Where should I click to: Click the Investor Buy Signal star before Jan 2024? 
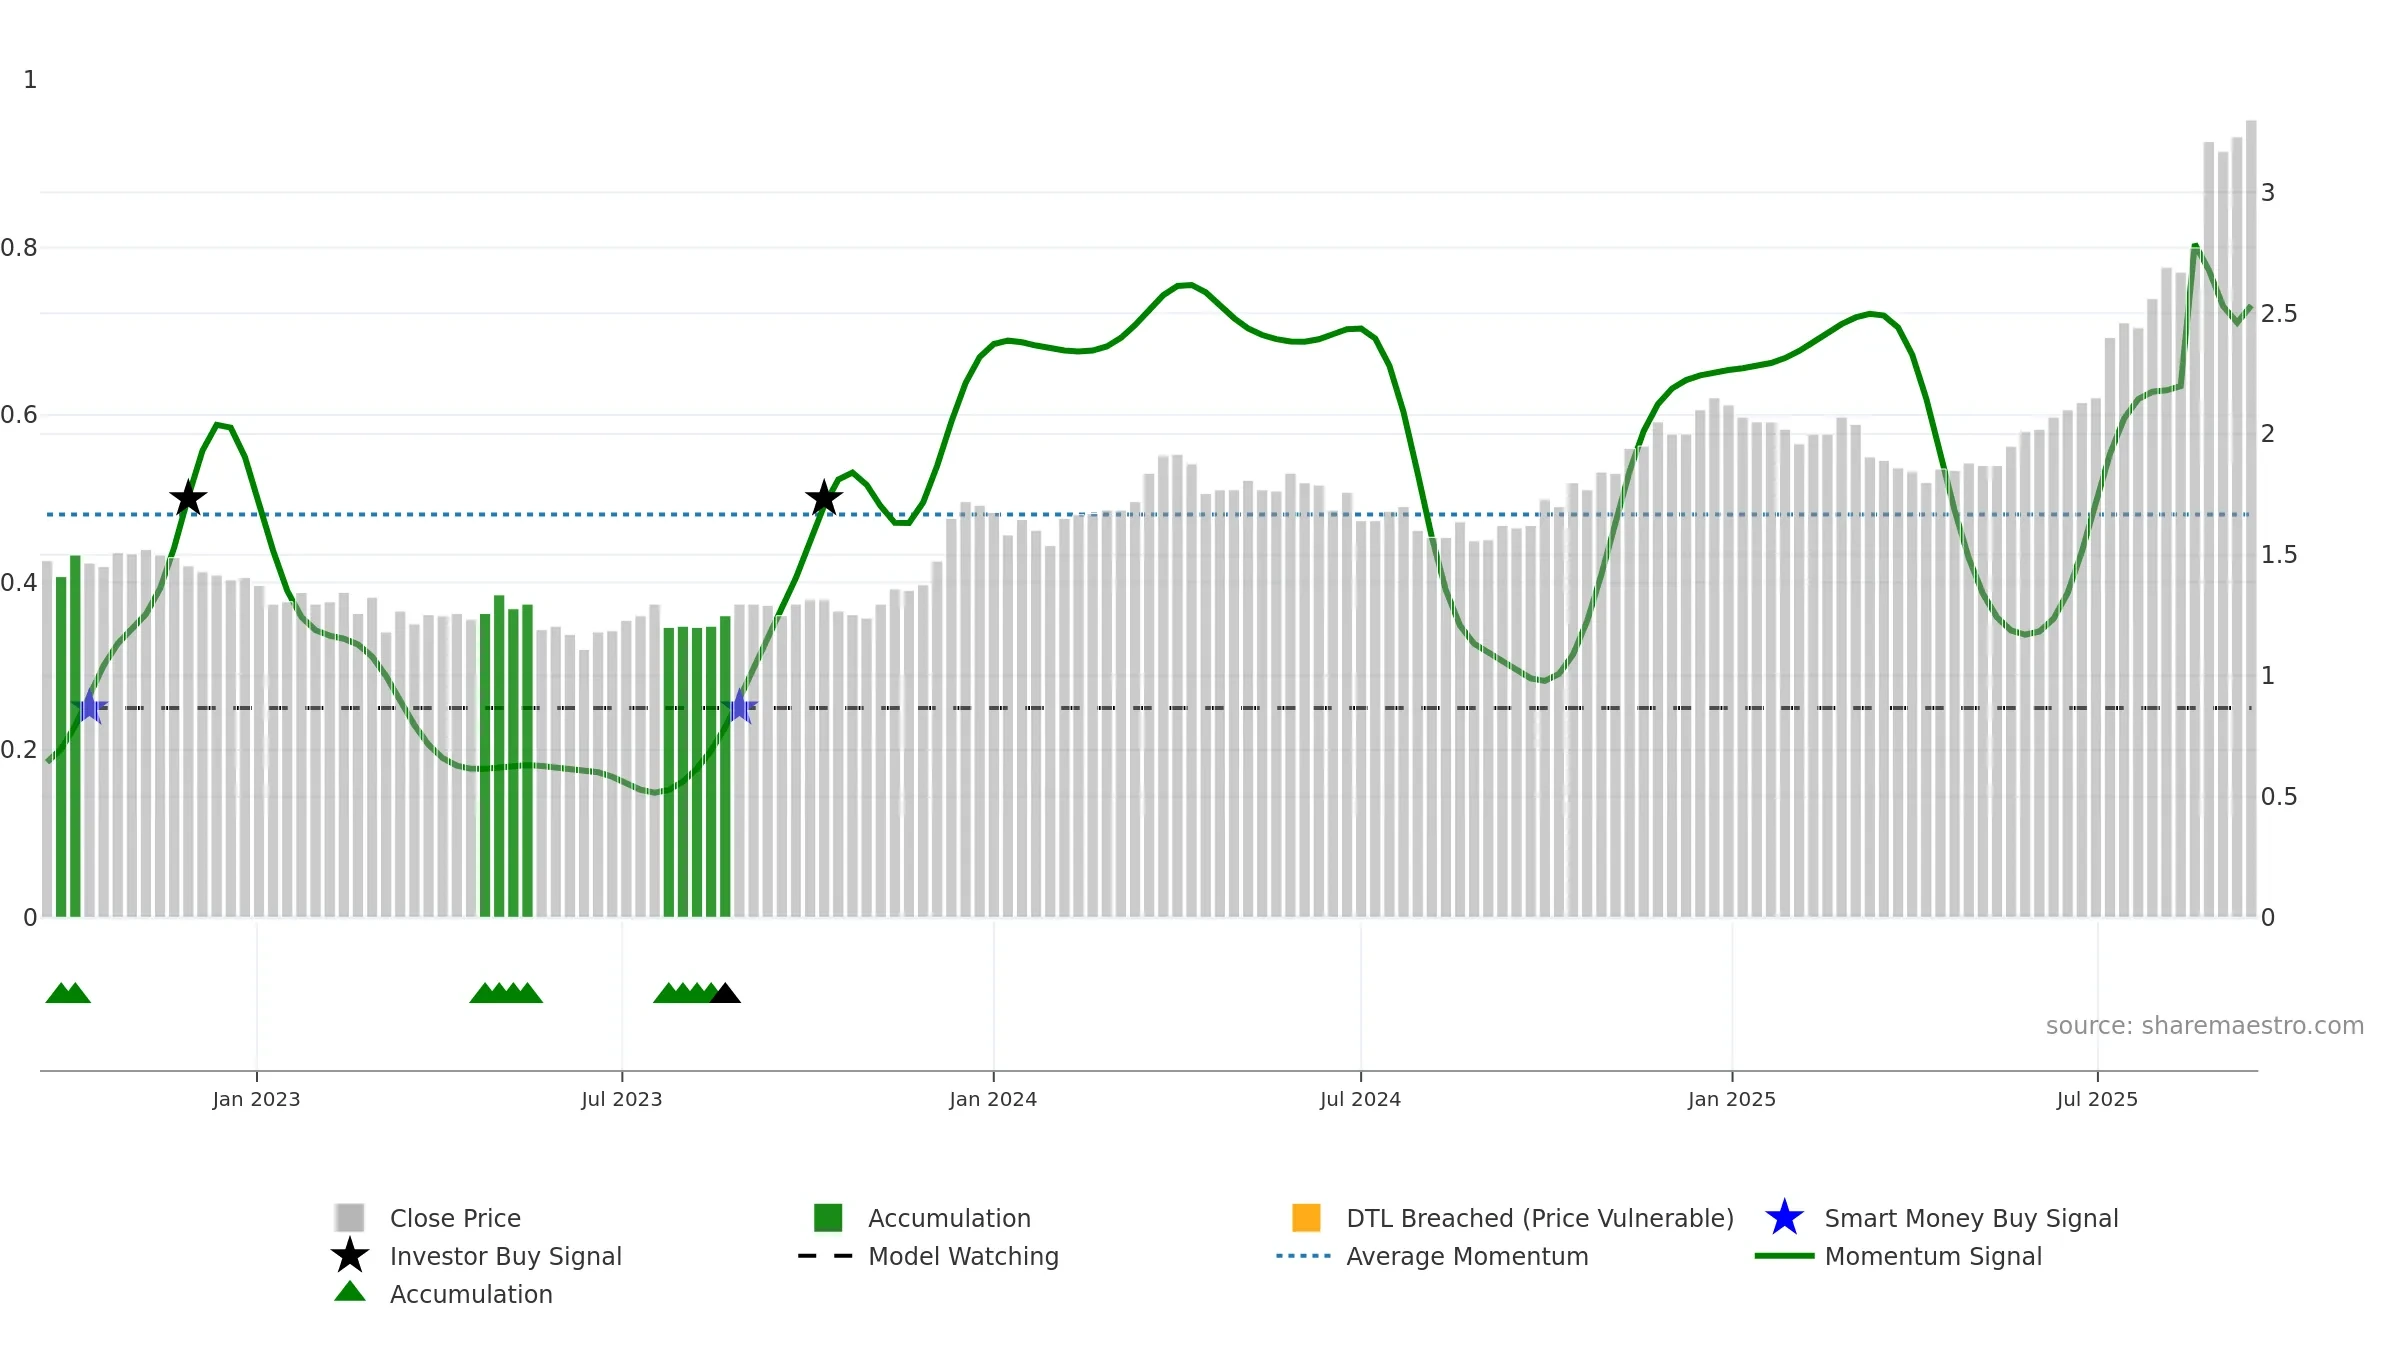click(x=824, y=498)
